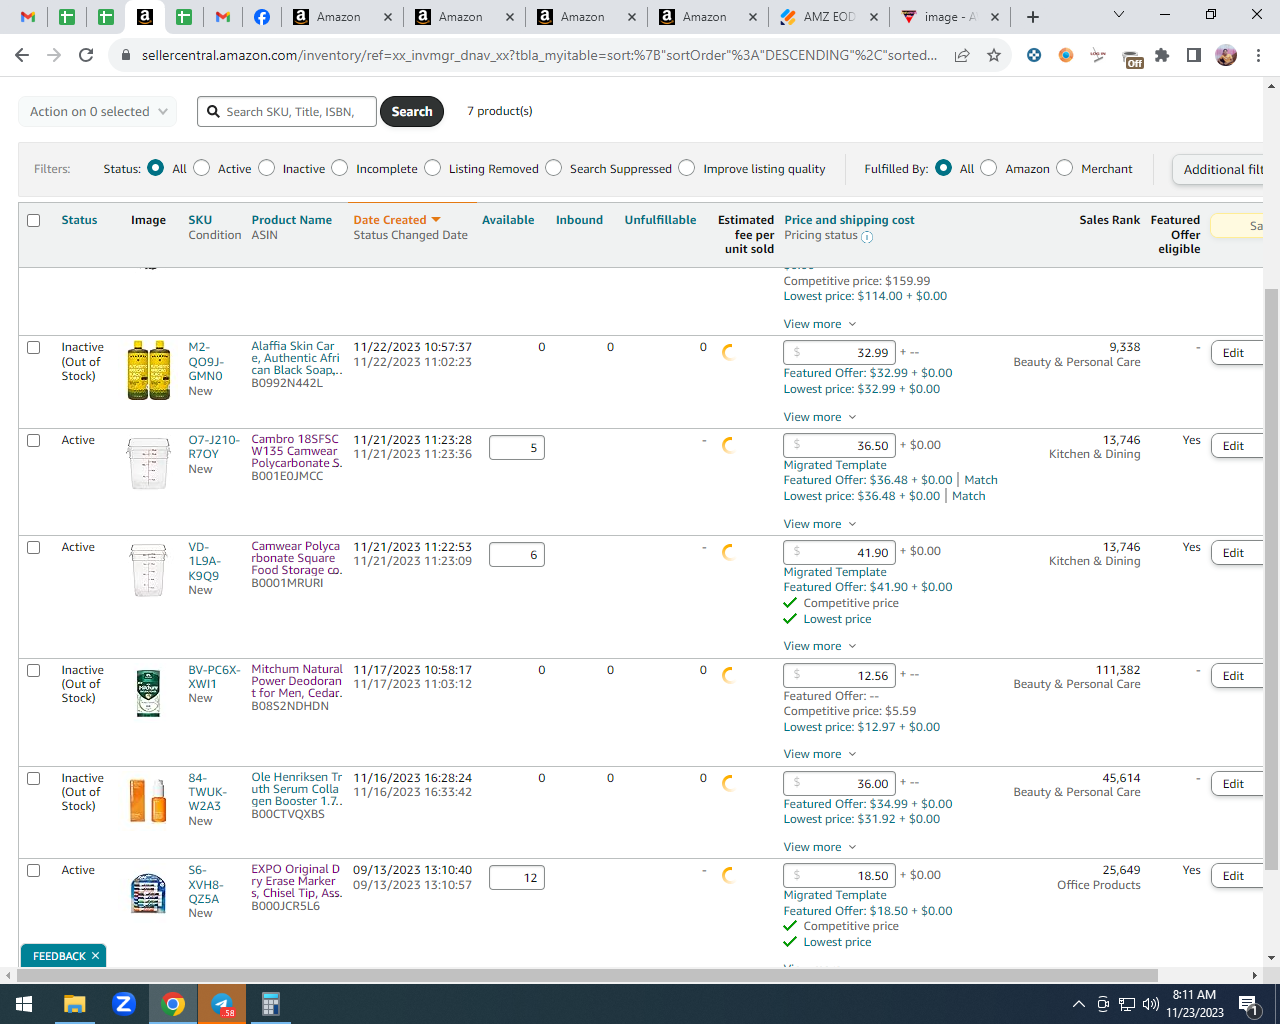Image resolution: width=1280 pixels, height=1024 pixels.
Task: Check the Alaffia Skin Care row checkbox
Action: [34, 348]
